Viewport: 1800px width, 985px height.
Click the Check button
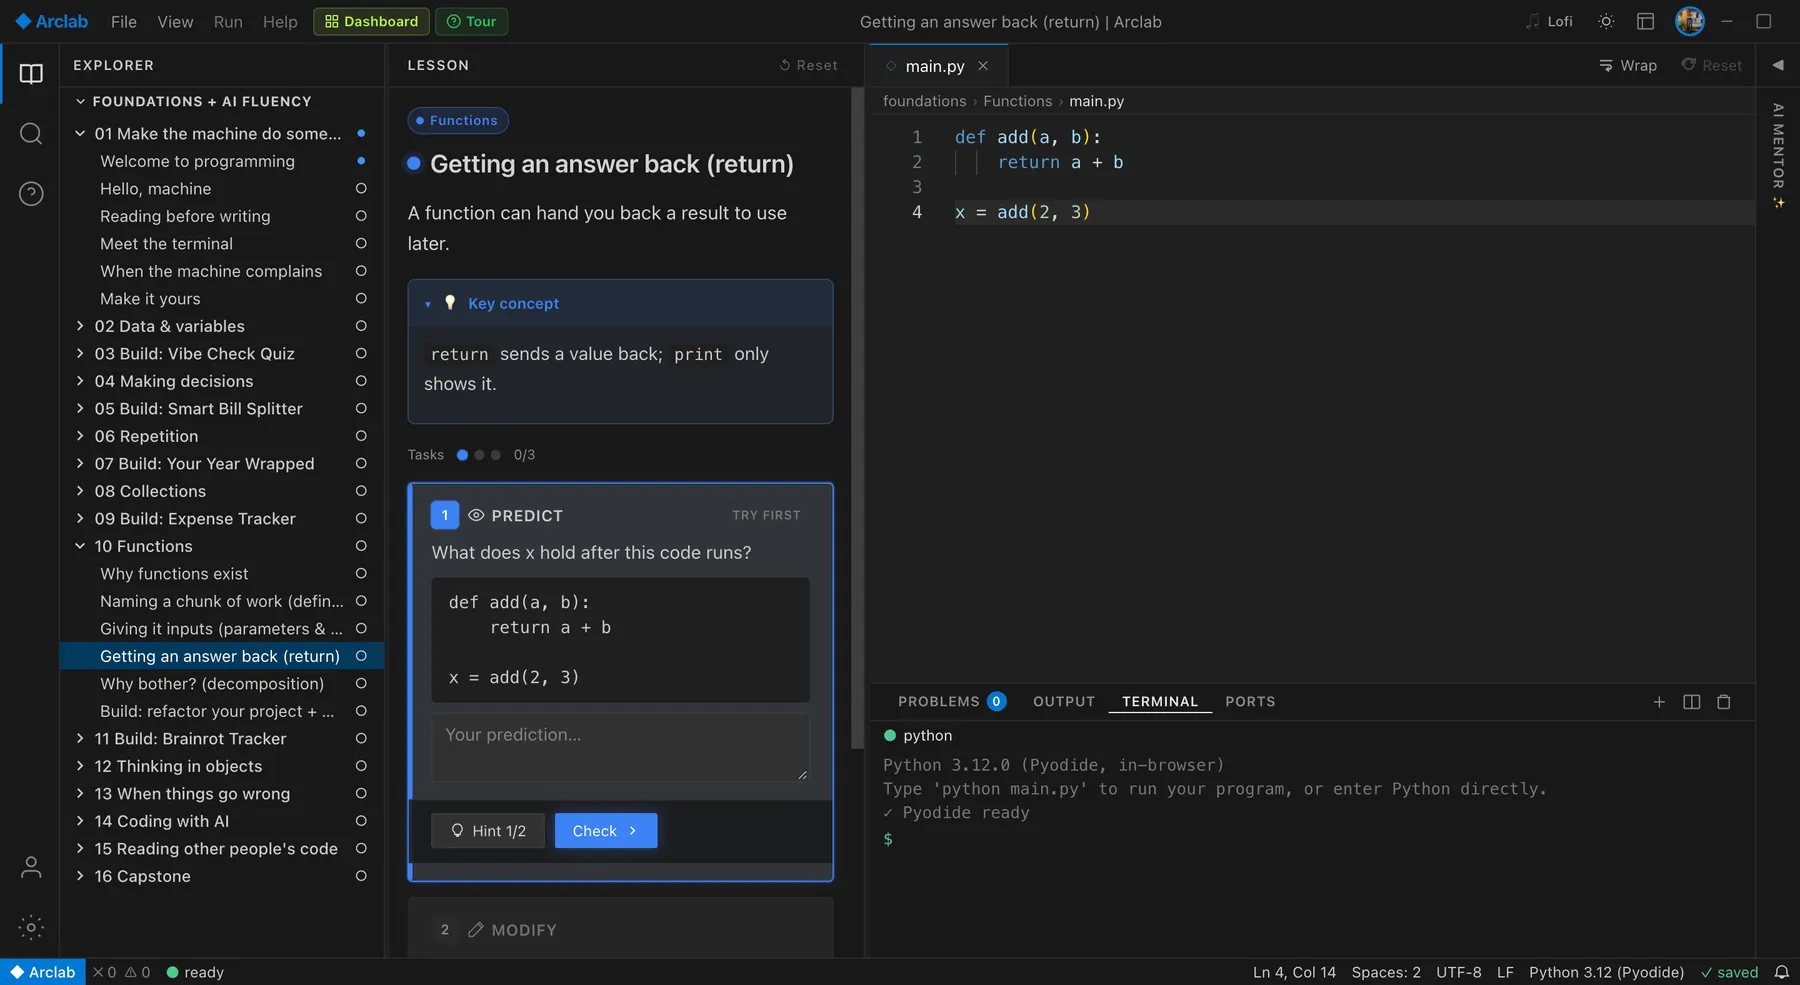point(606,831)
